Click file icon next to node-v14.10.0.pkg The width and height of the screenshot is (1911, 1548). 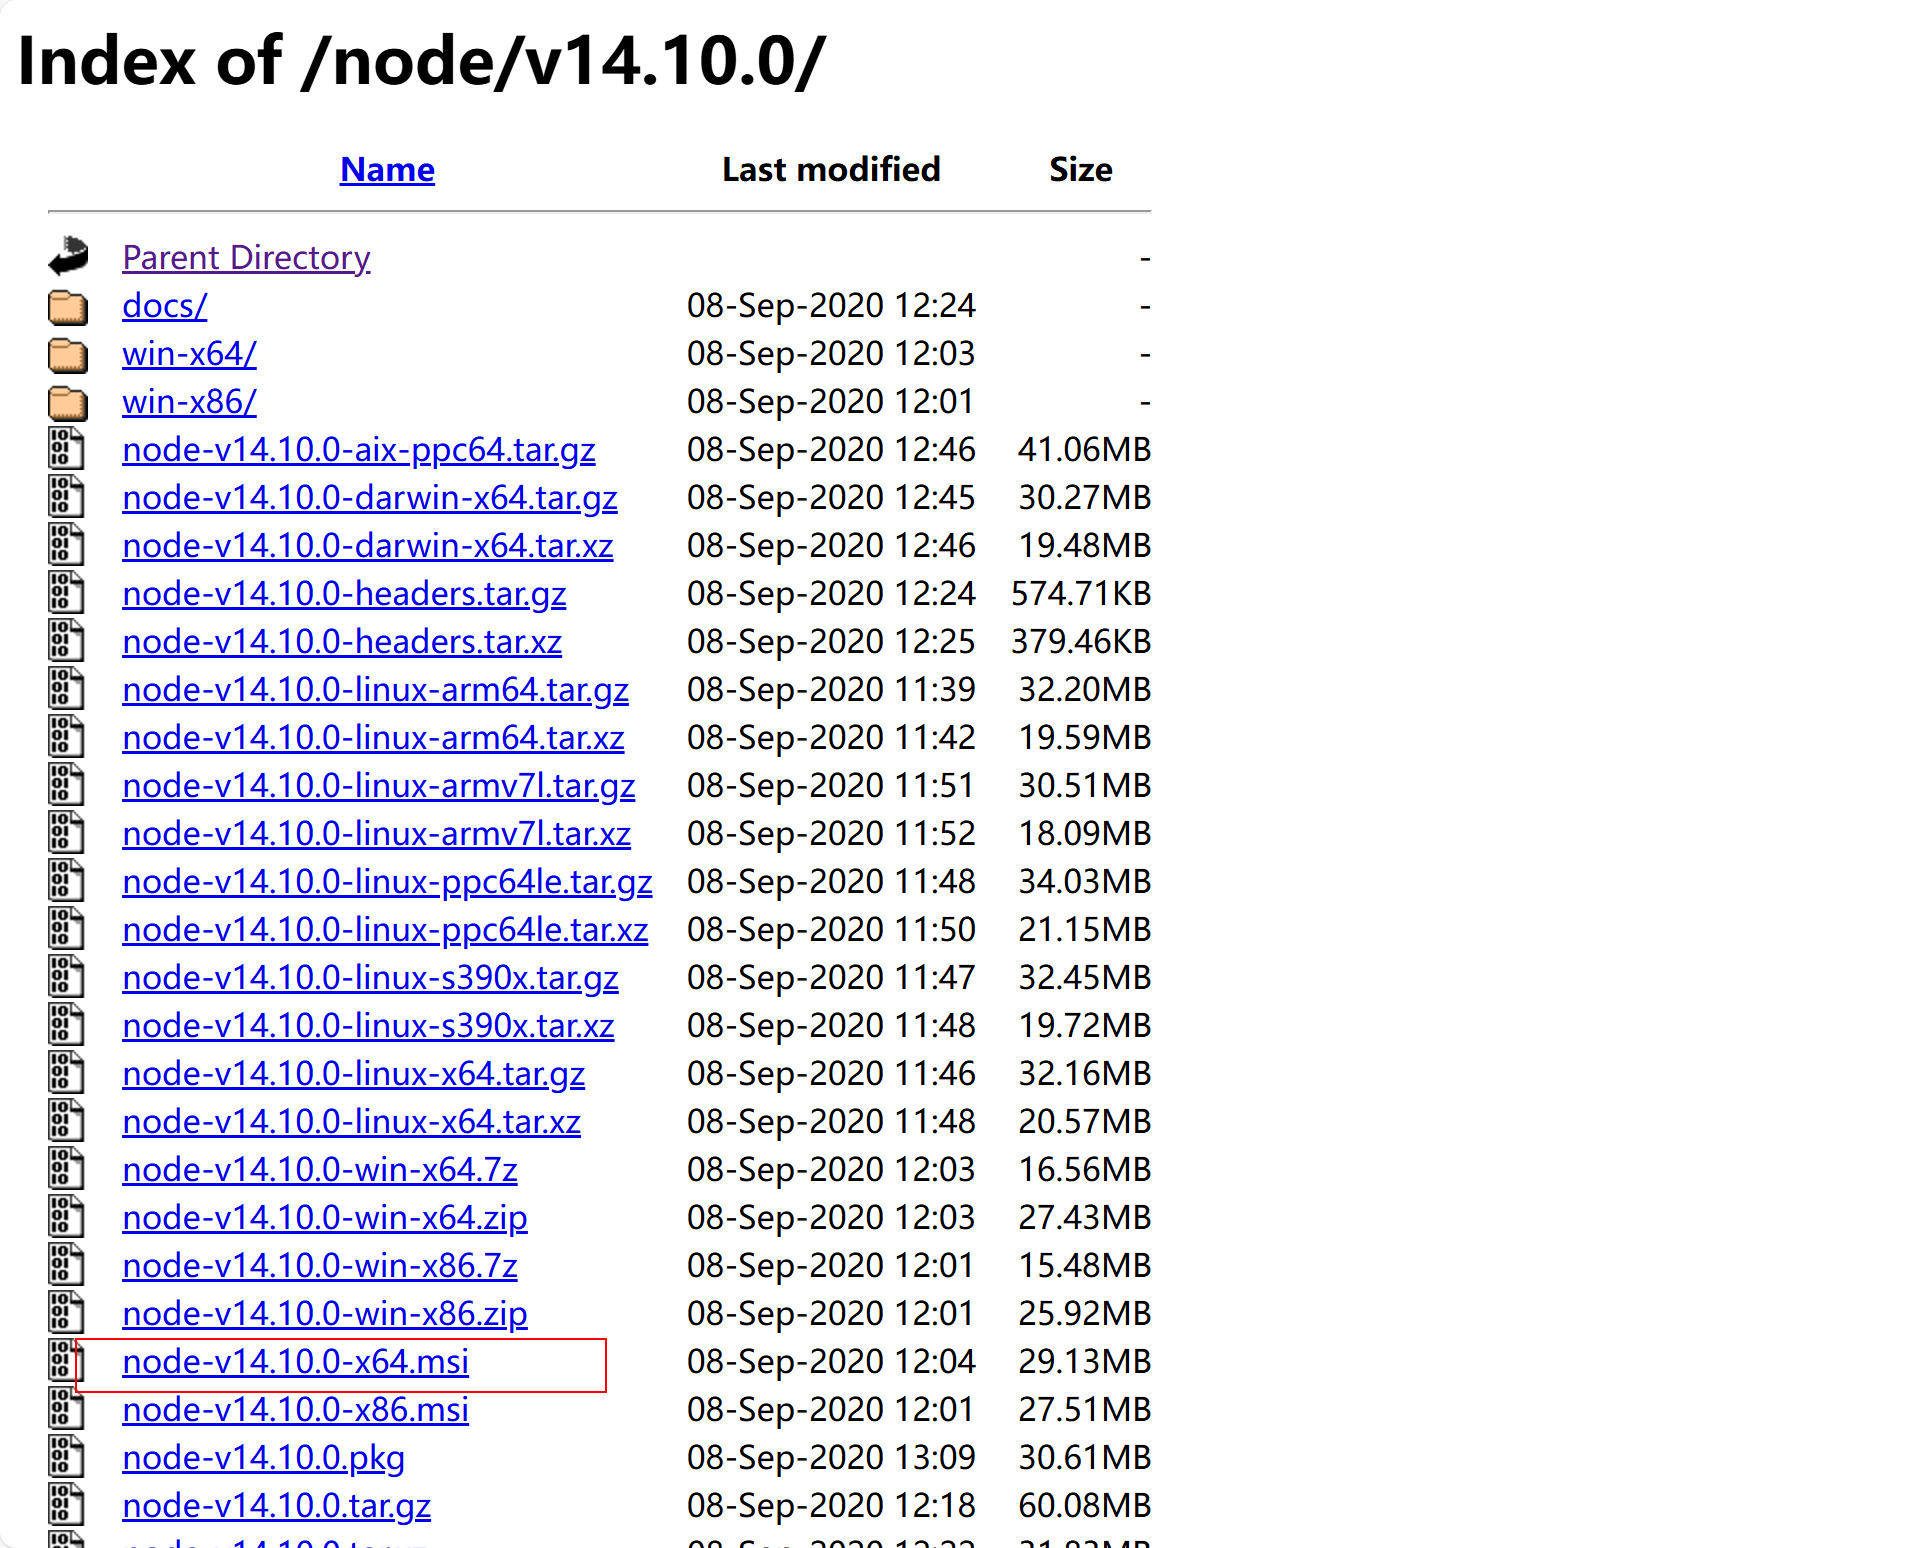pyautogui.click(x=66, y=1458)
